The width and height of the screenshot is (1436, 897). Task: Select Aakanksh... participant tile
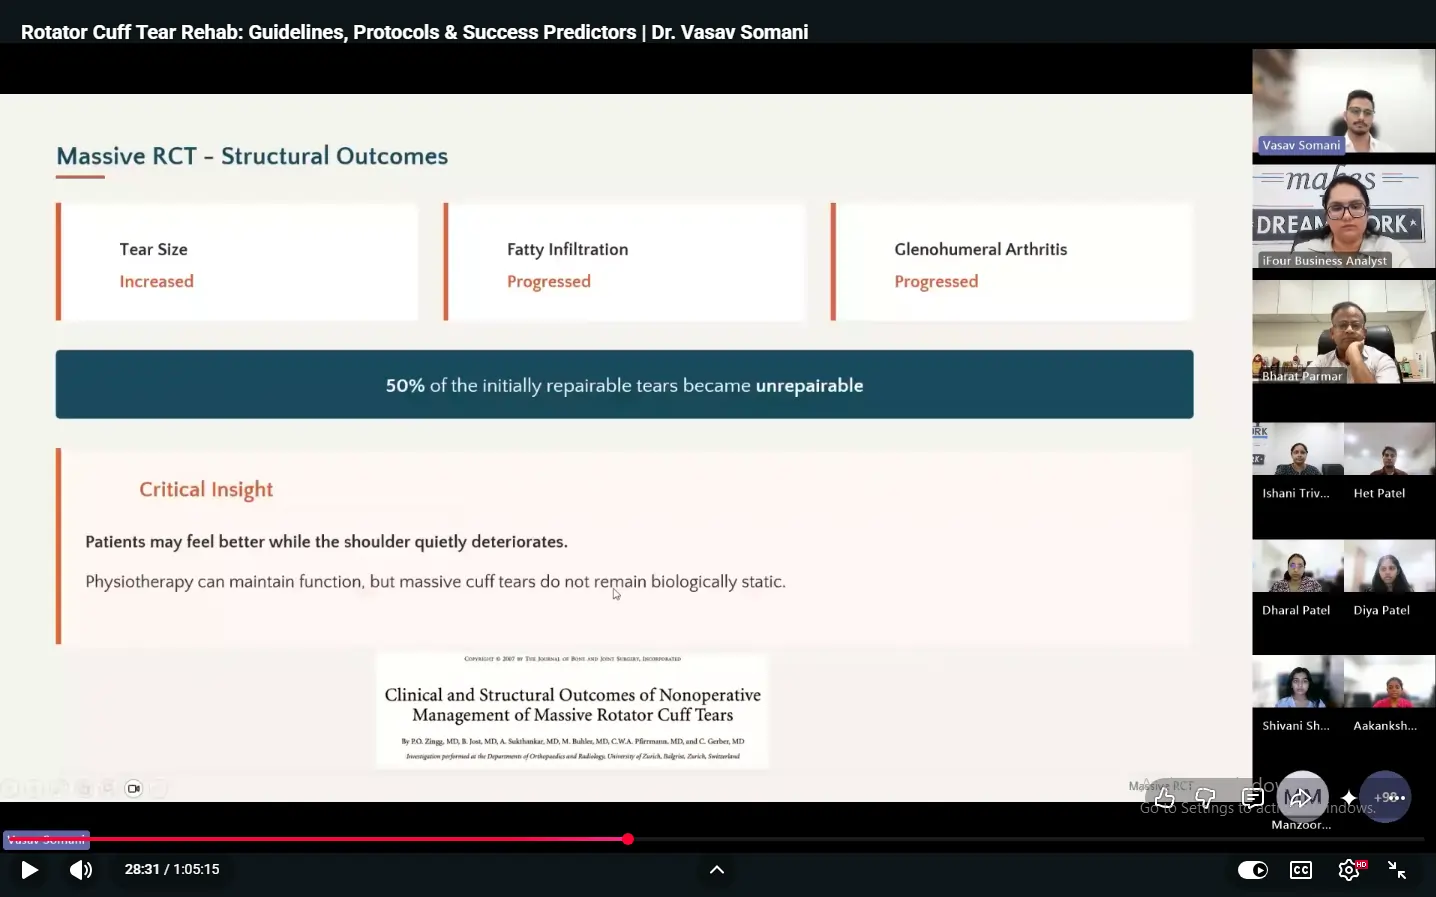(1390, 695)
